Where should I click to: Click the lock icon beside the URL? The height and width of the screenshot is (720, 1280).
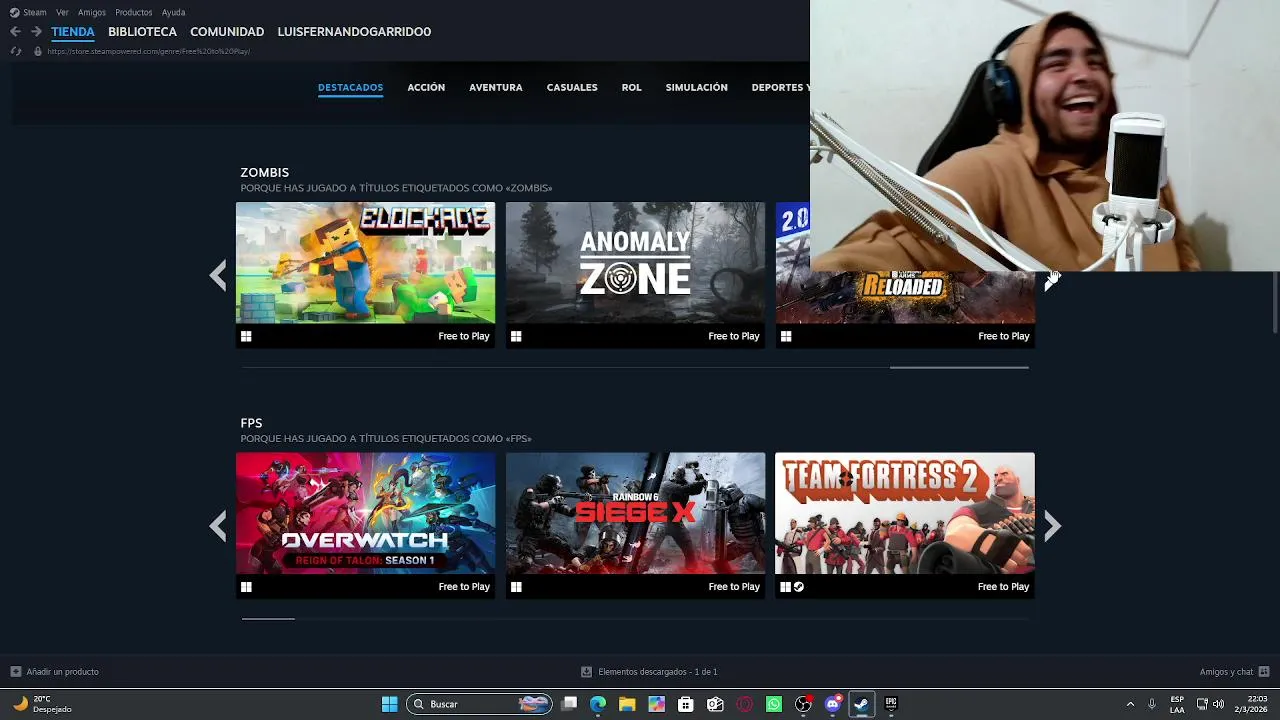point(38,51)
